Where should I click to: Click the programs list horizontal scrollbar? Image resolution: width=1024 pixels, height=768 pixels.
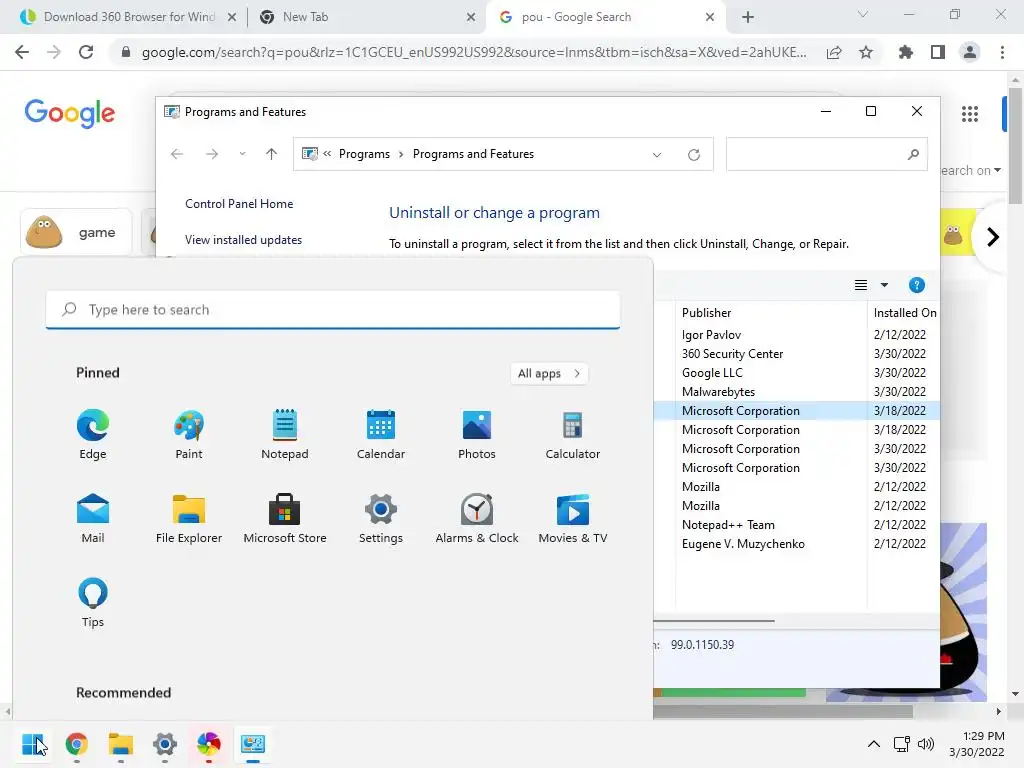click(x=714, y=621)
